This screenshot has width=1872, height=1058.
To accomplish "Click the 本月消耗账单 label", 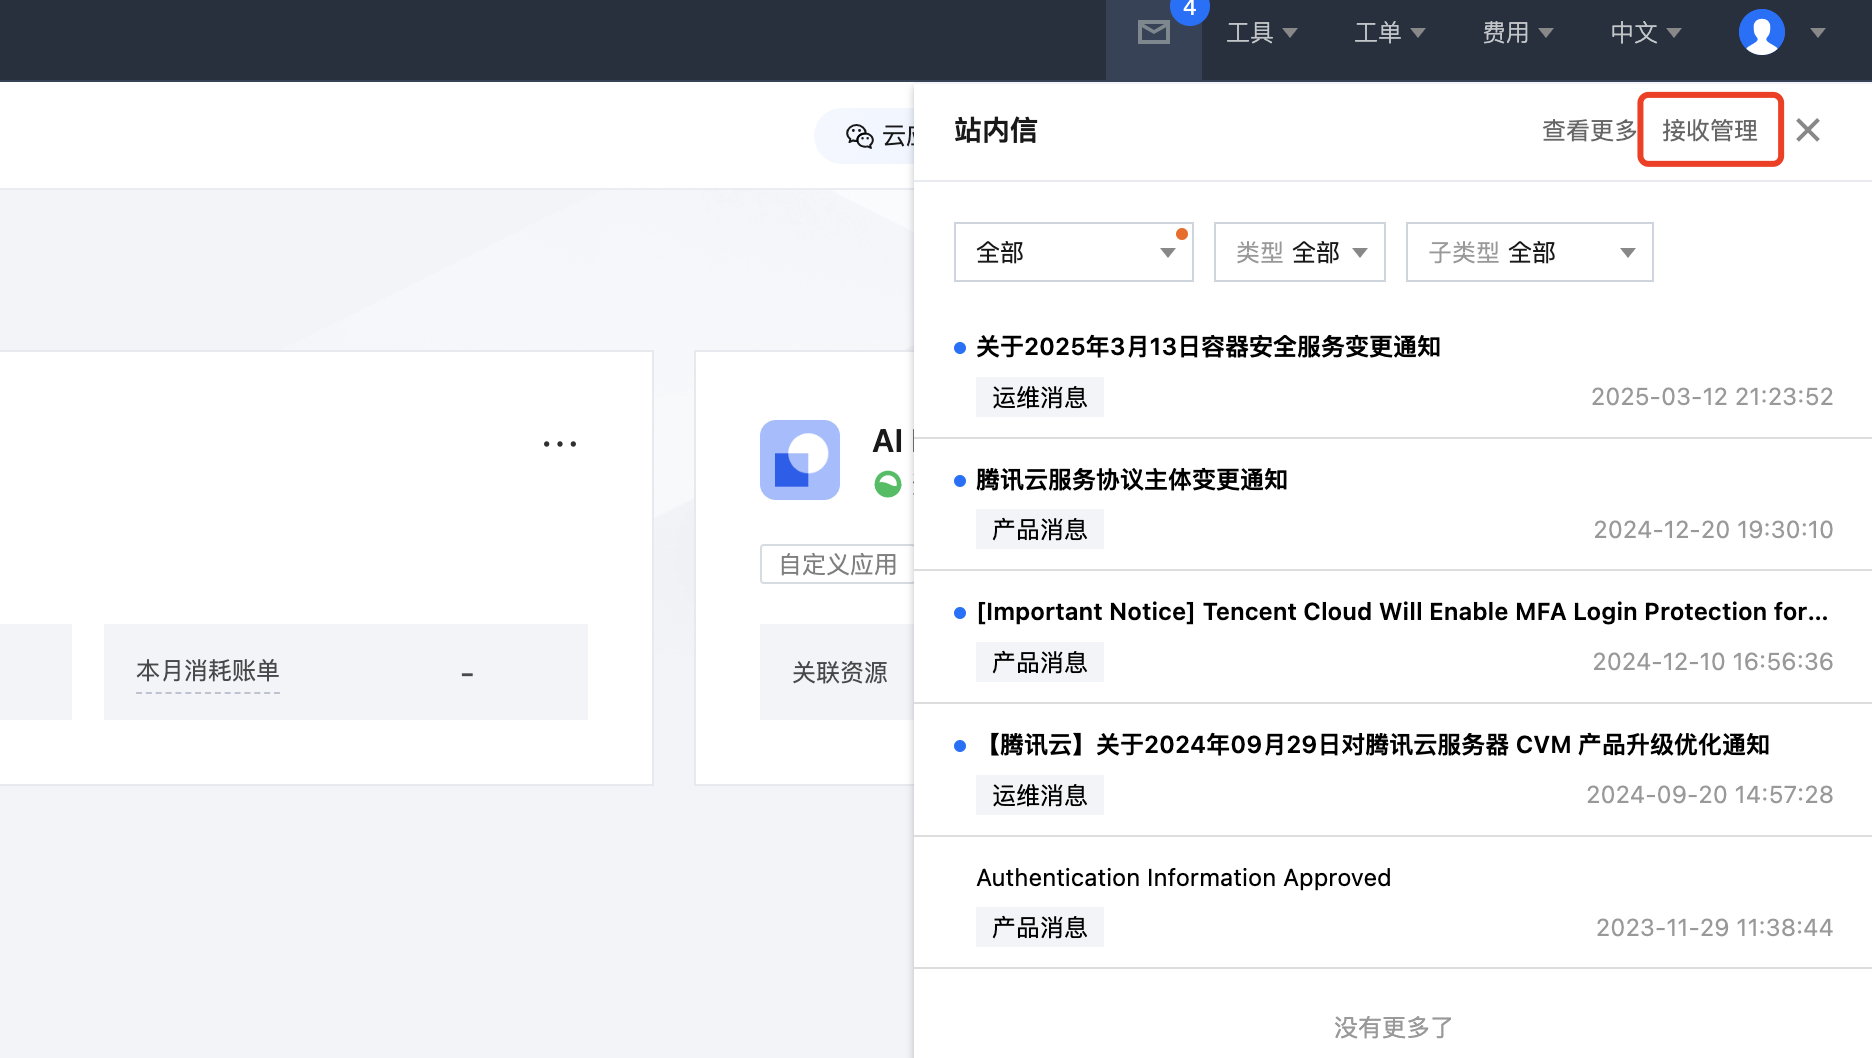I will 208,671.
